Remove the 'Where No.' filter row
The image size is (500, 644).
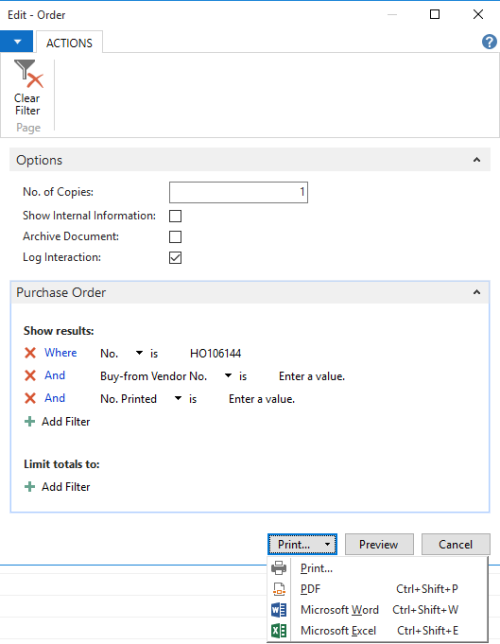pos(30,353)
